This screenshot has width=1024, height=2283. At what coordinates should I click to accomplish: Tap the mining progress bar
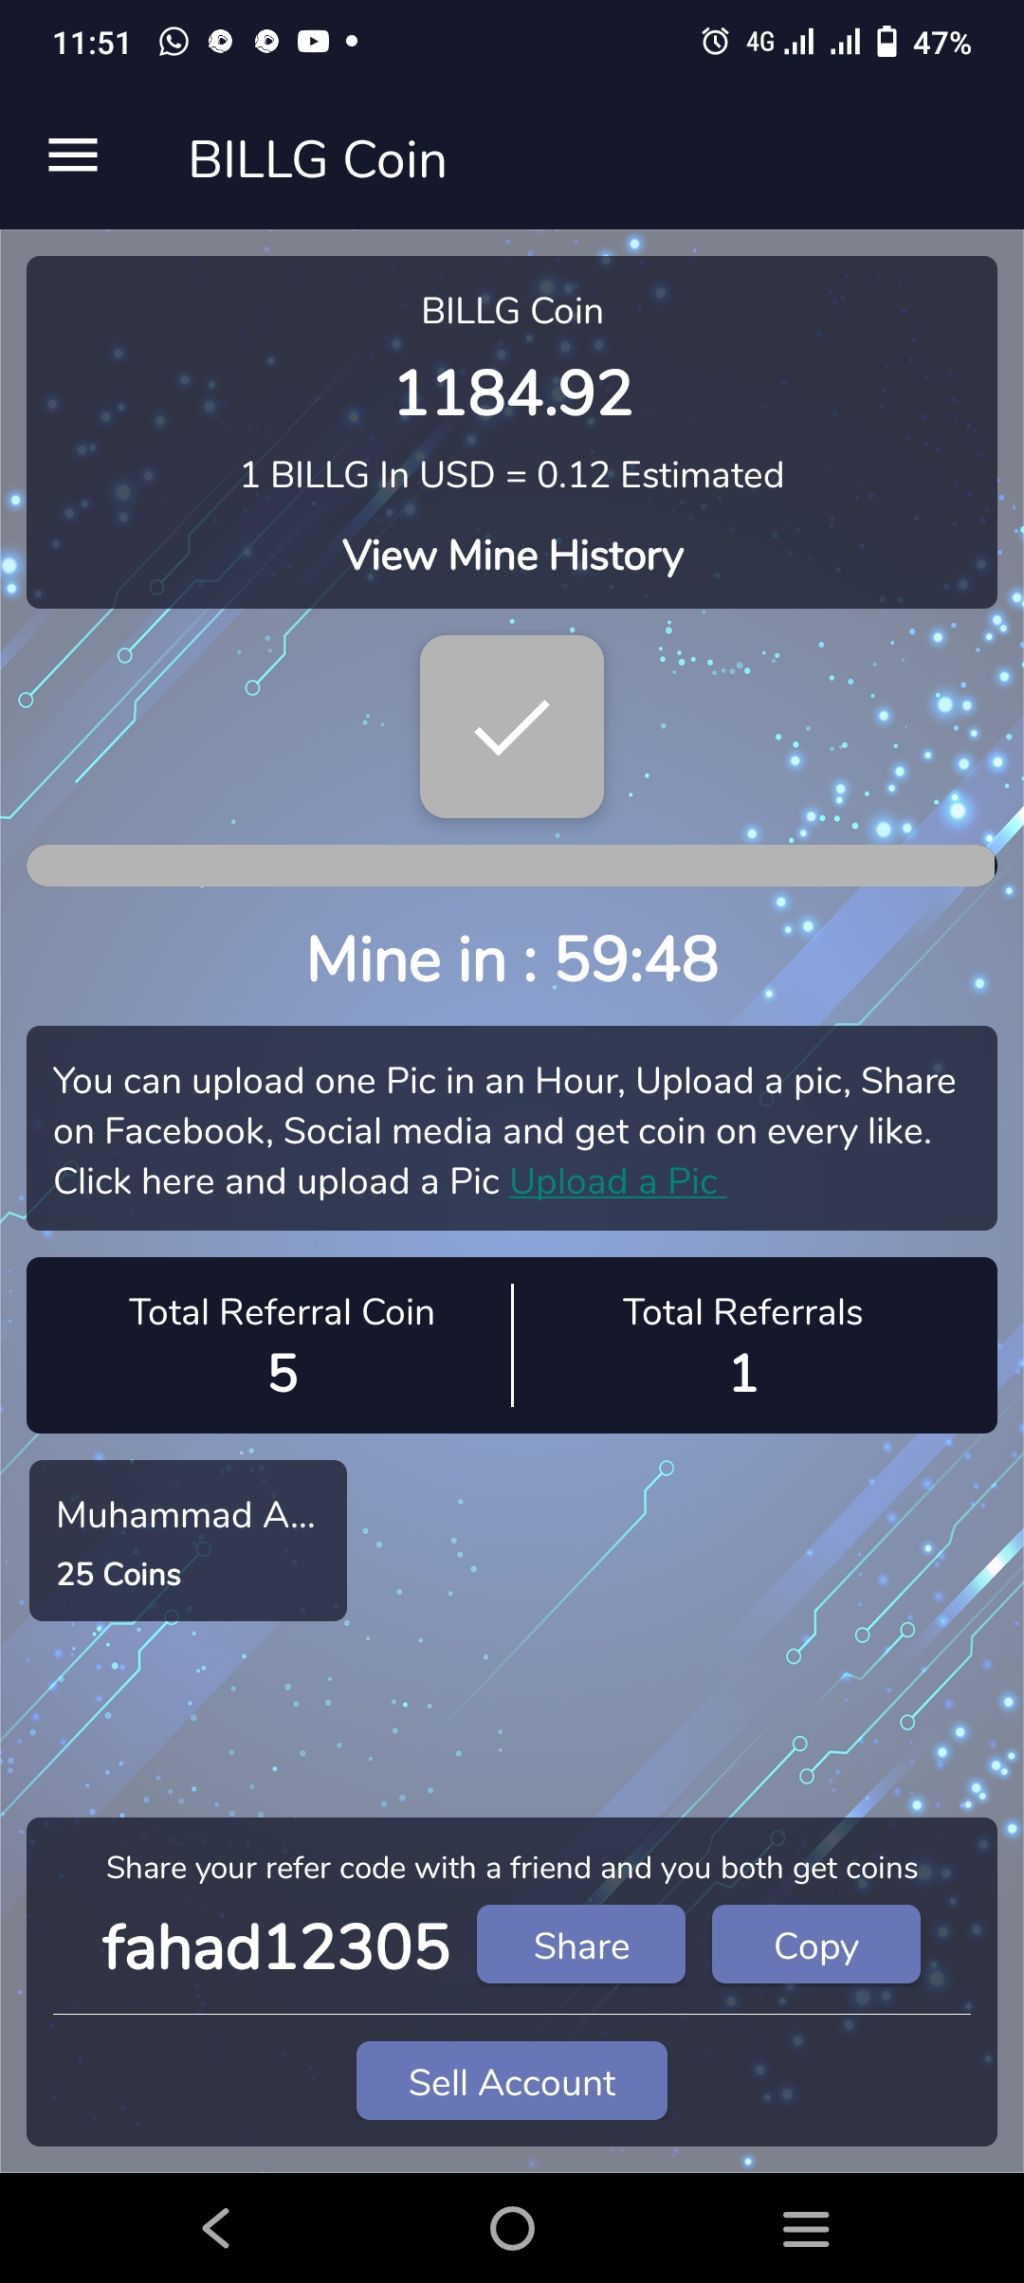pos(512,865)
